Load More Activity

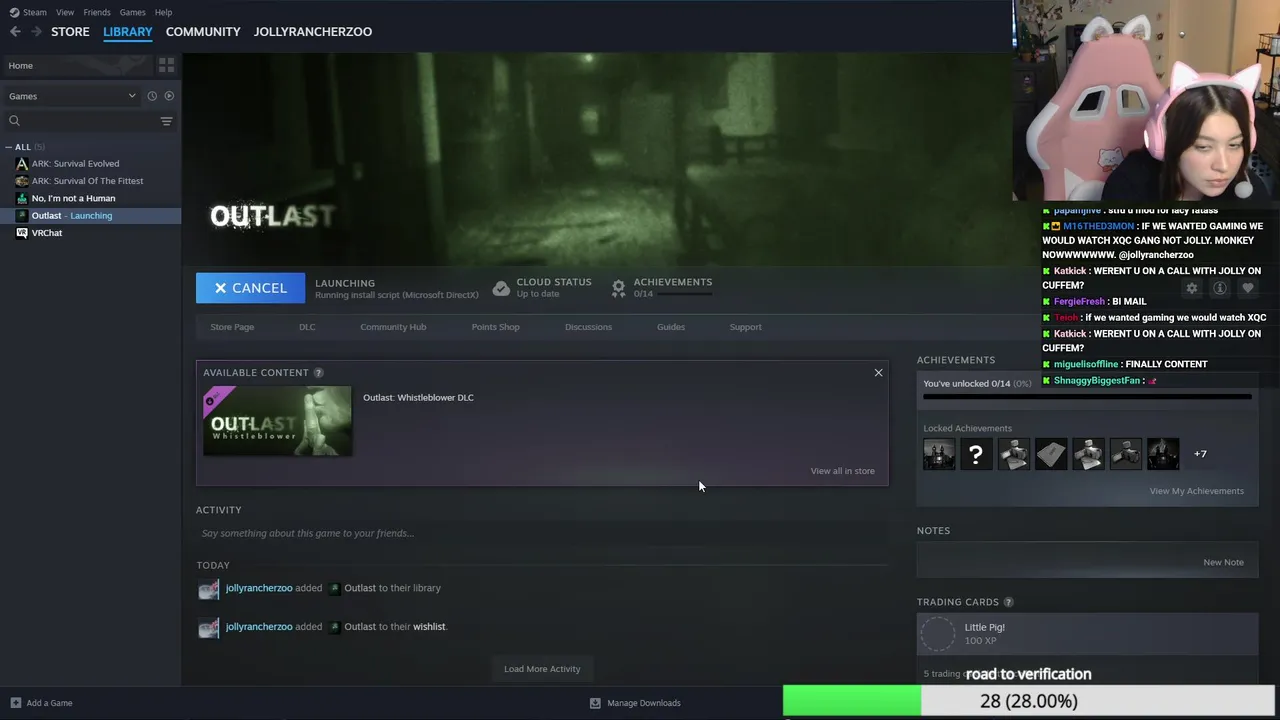542,669
